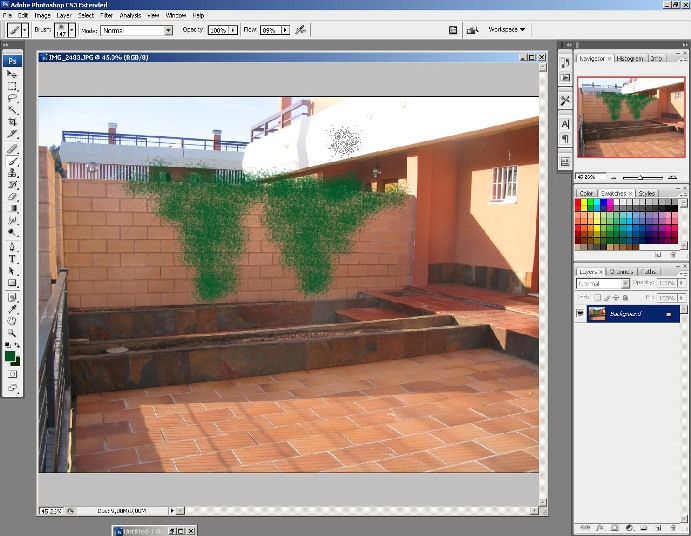This screenshot has width=691, height=536.
Task: Select the Notes tool
Action: click(x=12, y=298)
